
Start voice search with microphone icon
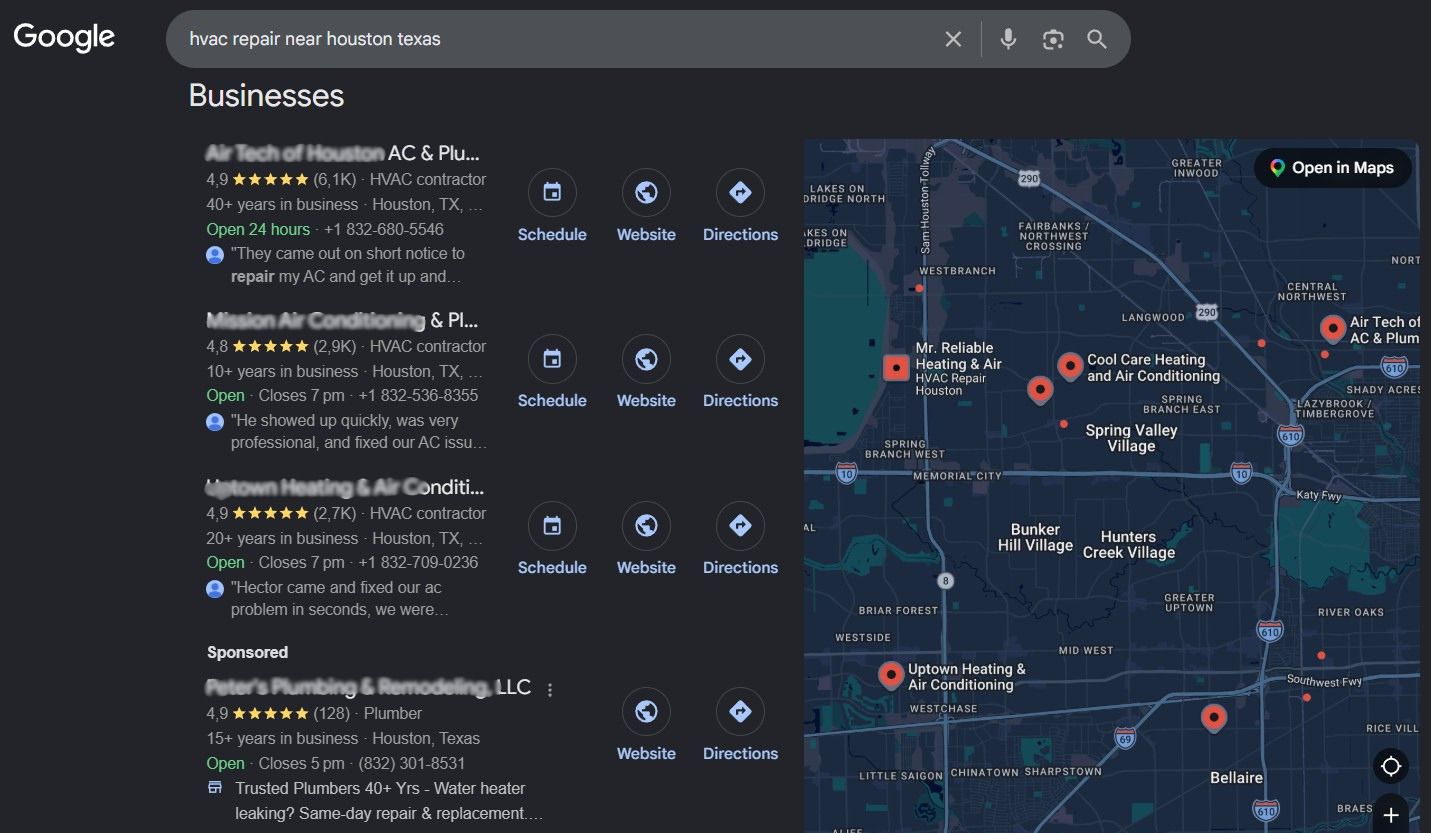click(1008, 39)
